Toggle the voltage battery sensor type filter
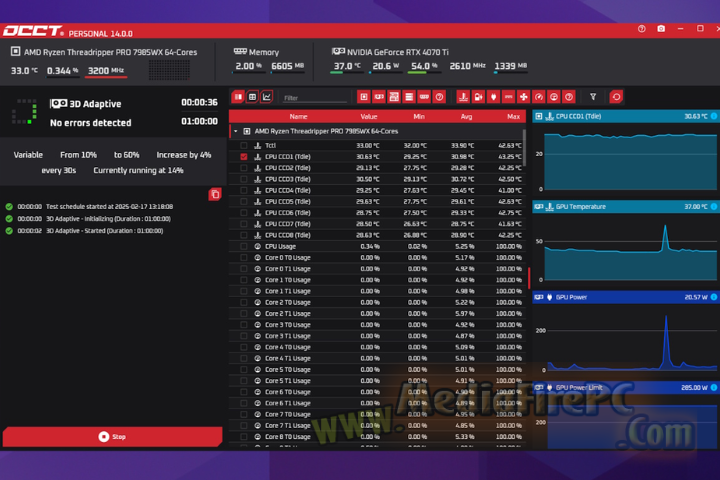This screenshot has width=720, height=480. 478,97
